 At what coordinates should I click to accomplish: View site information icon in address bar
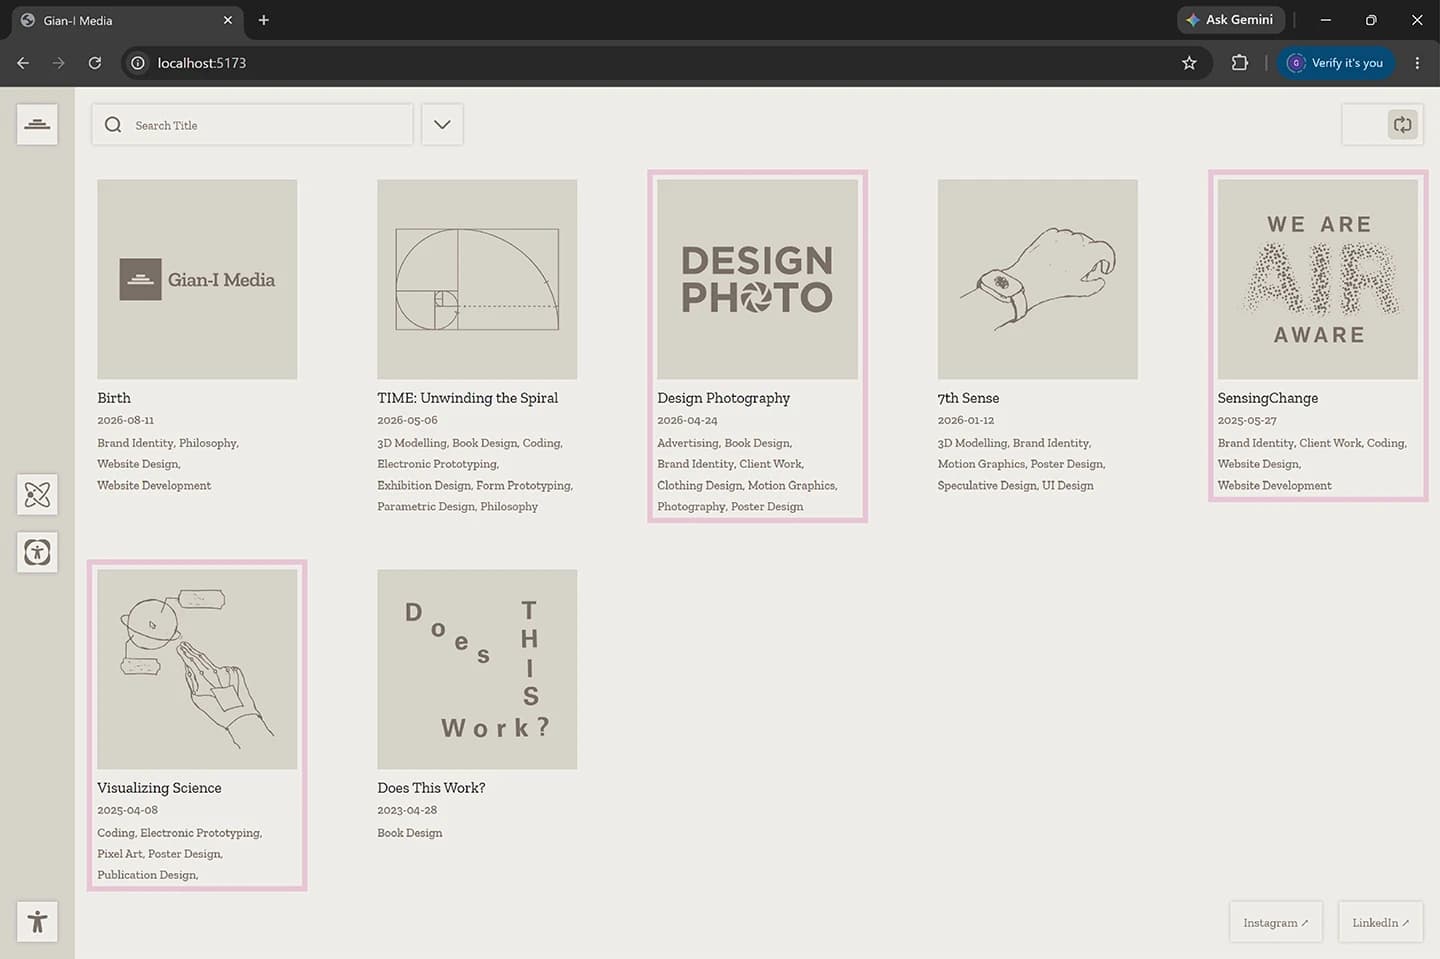click(139, 63)
